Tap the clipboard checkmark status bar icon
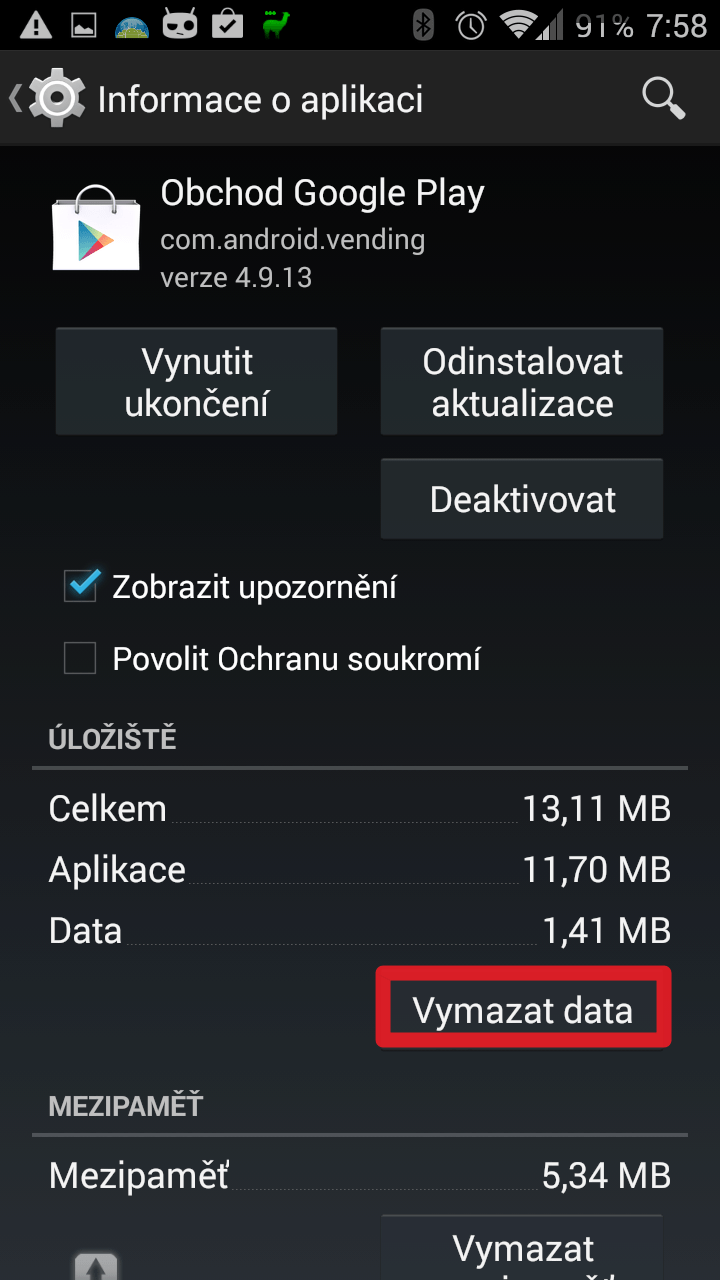Image resolution: width=720 pixels, height=1280 pixels. click(227, 24)
